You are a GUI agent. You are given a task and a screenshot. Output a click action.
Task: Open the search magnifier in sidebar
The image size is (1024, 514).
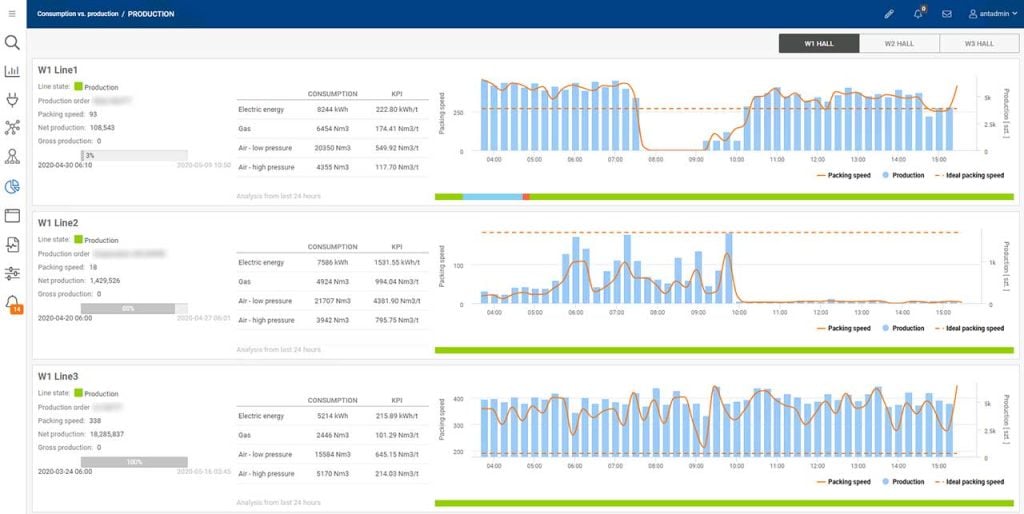(12, 43)
